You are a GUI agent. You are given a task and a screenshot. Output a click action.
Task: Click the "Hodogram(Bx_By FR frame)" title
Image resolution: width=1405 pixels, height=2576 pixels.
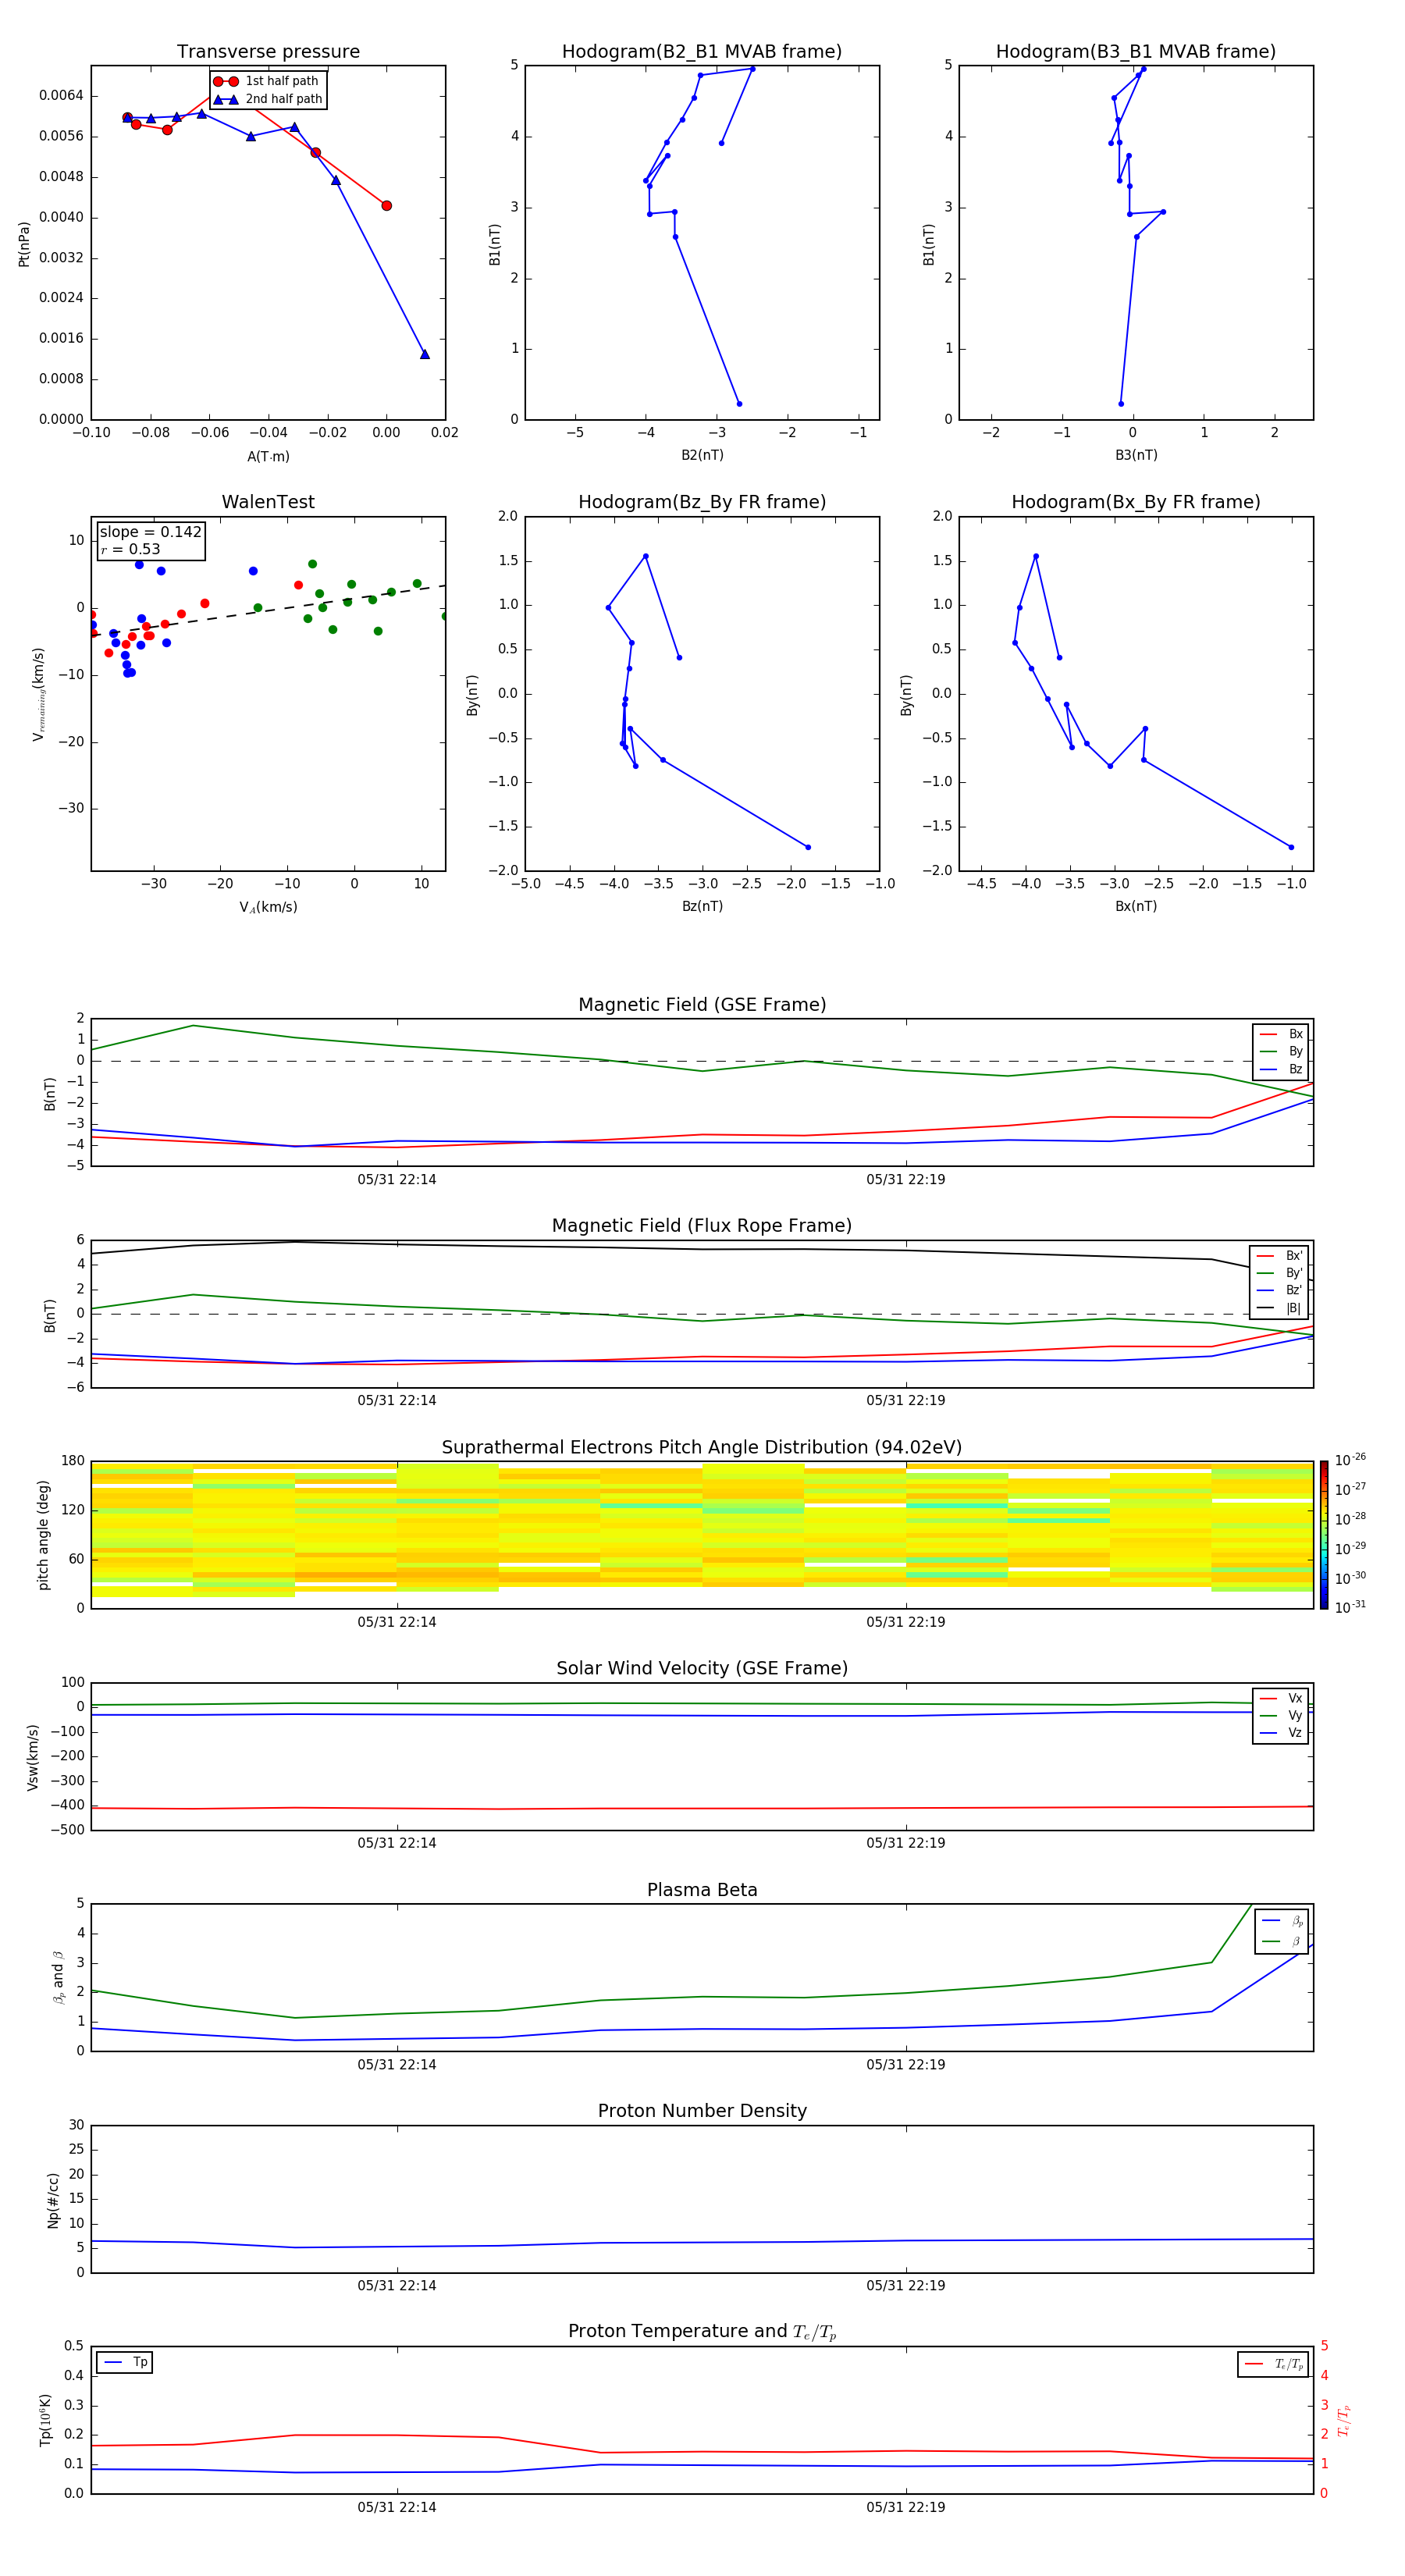[1135, 502]
